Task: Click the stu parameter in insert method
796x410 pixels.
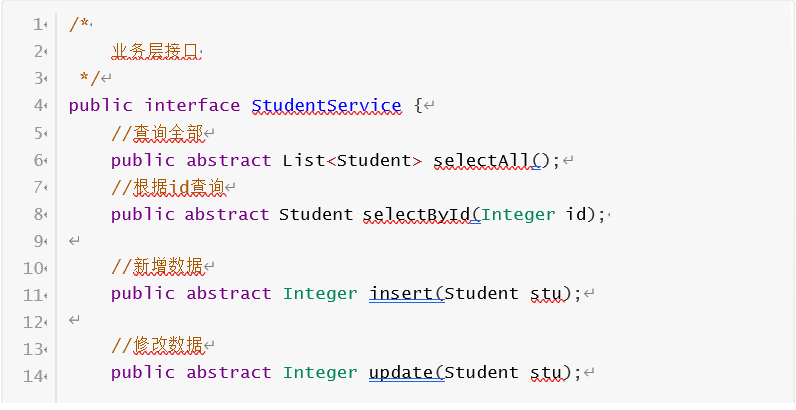Action: (545, 293)
